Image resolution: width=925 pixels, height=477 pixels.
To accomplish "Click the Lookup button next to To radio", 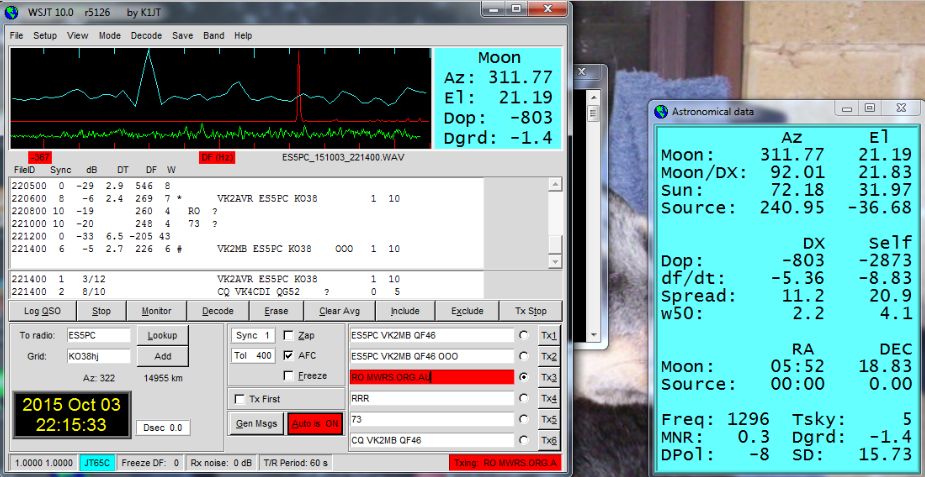I will pos(162,336).
